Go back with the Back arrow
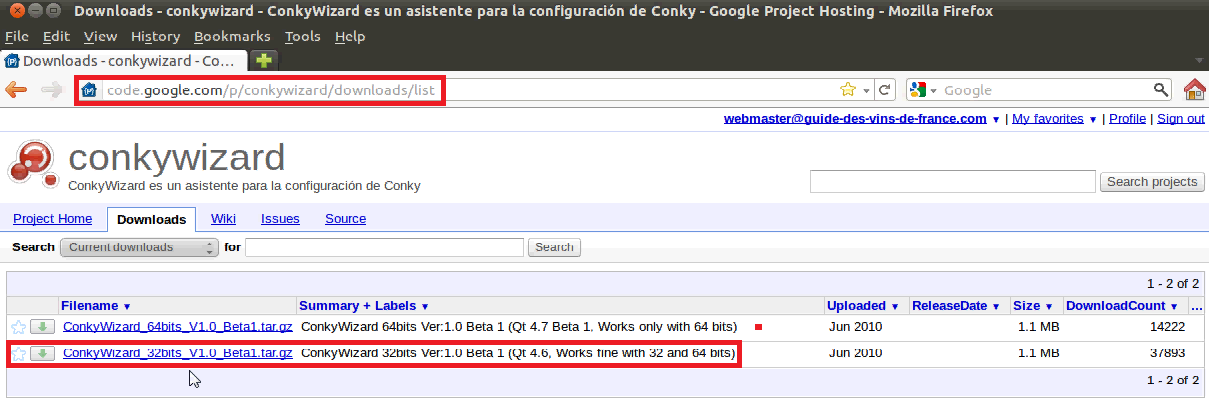This screenshot has width=1209, height=401. coord(16,90)
